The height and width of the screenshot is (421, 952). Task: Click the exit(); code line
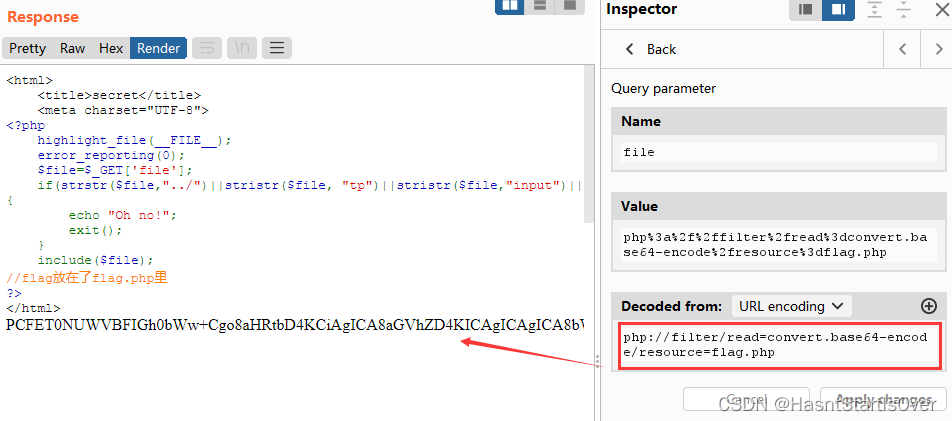point(95,230)
